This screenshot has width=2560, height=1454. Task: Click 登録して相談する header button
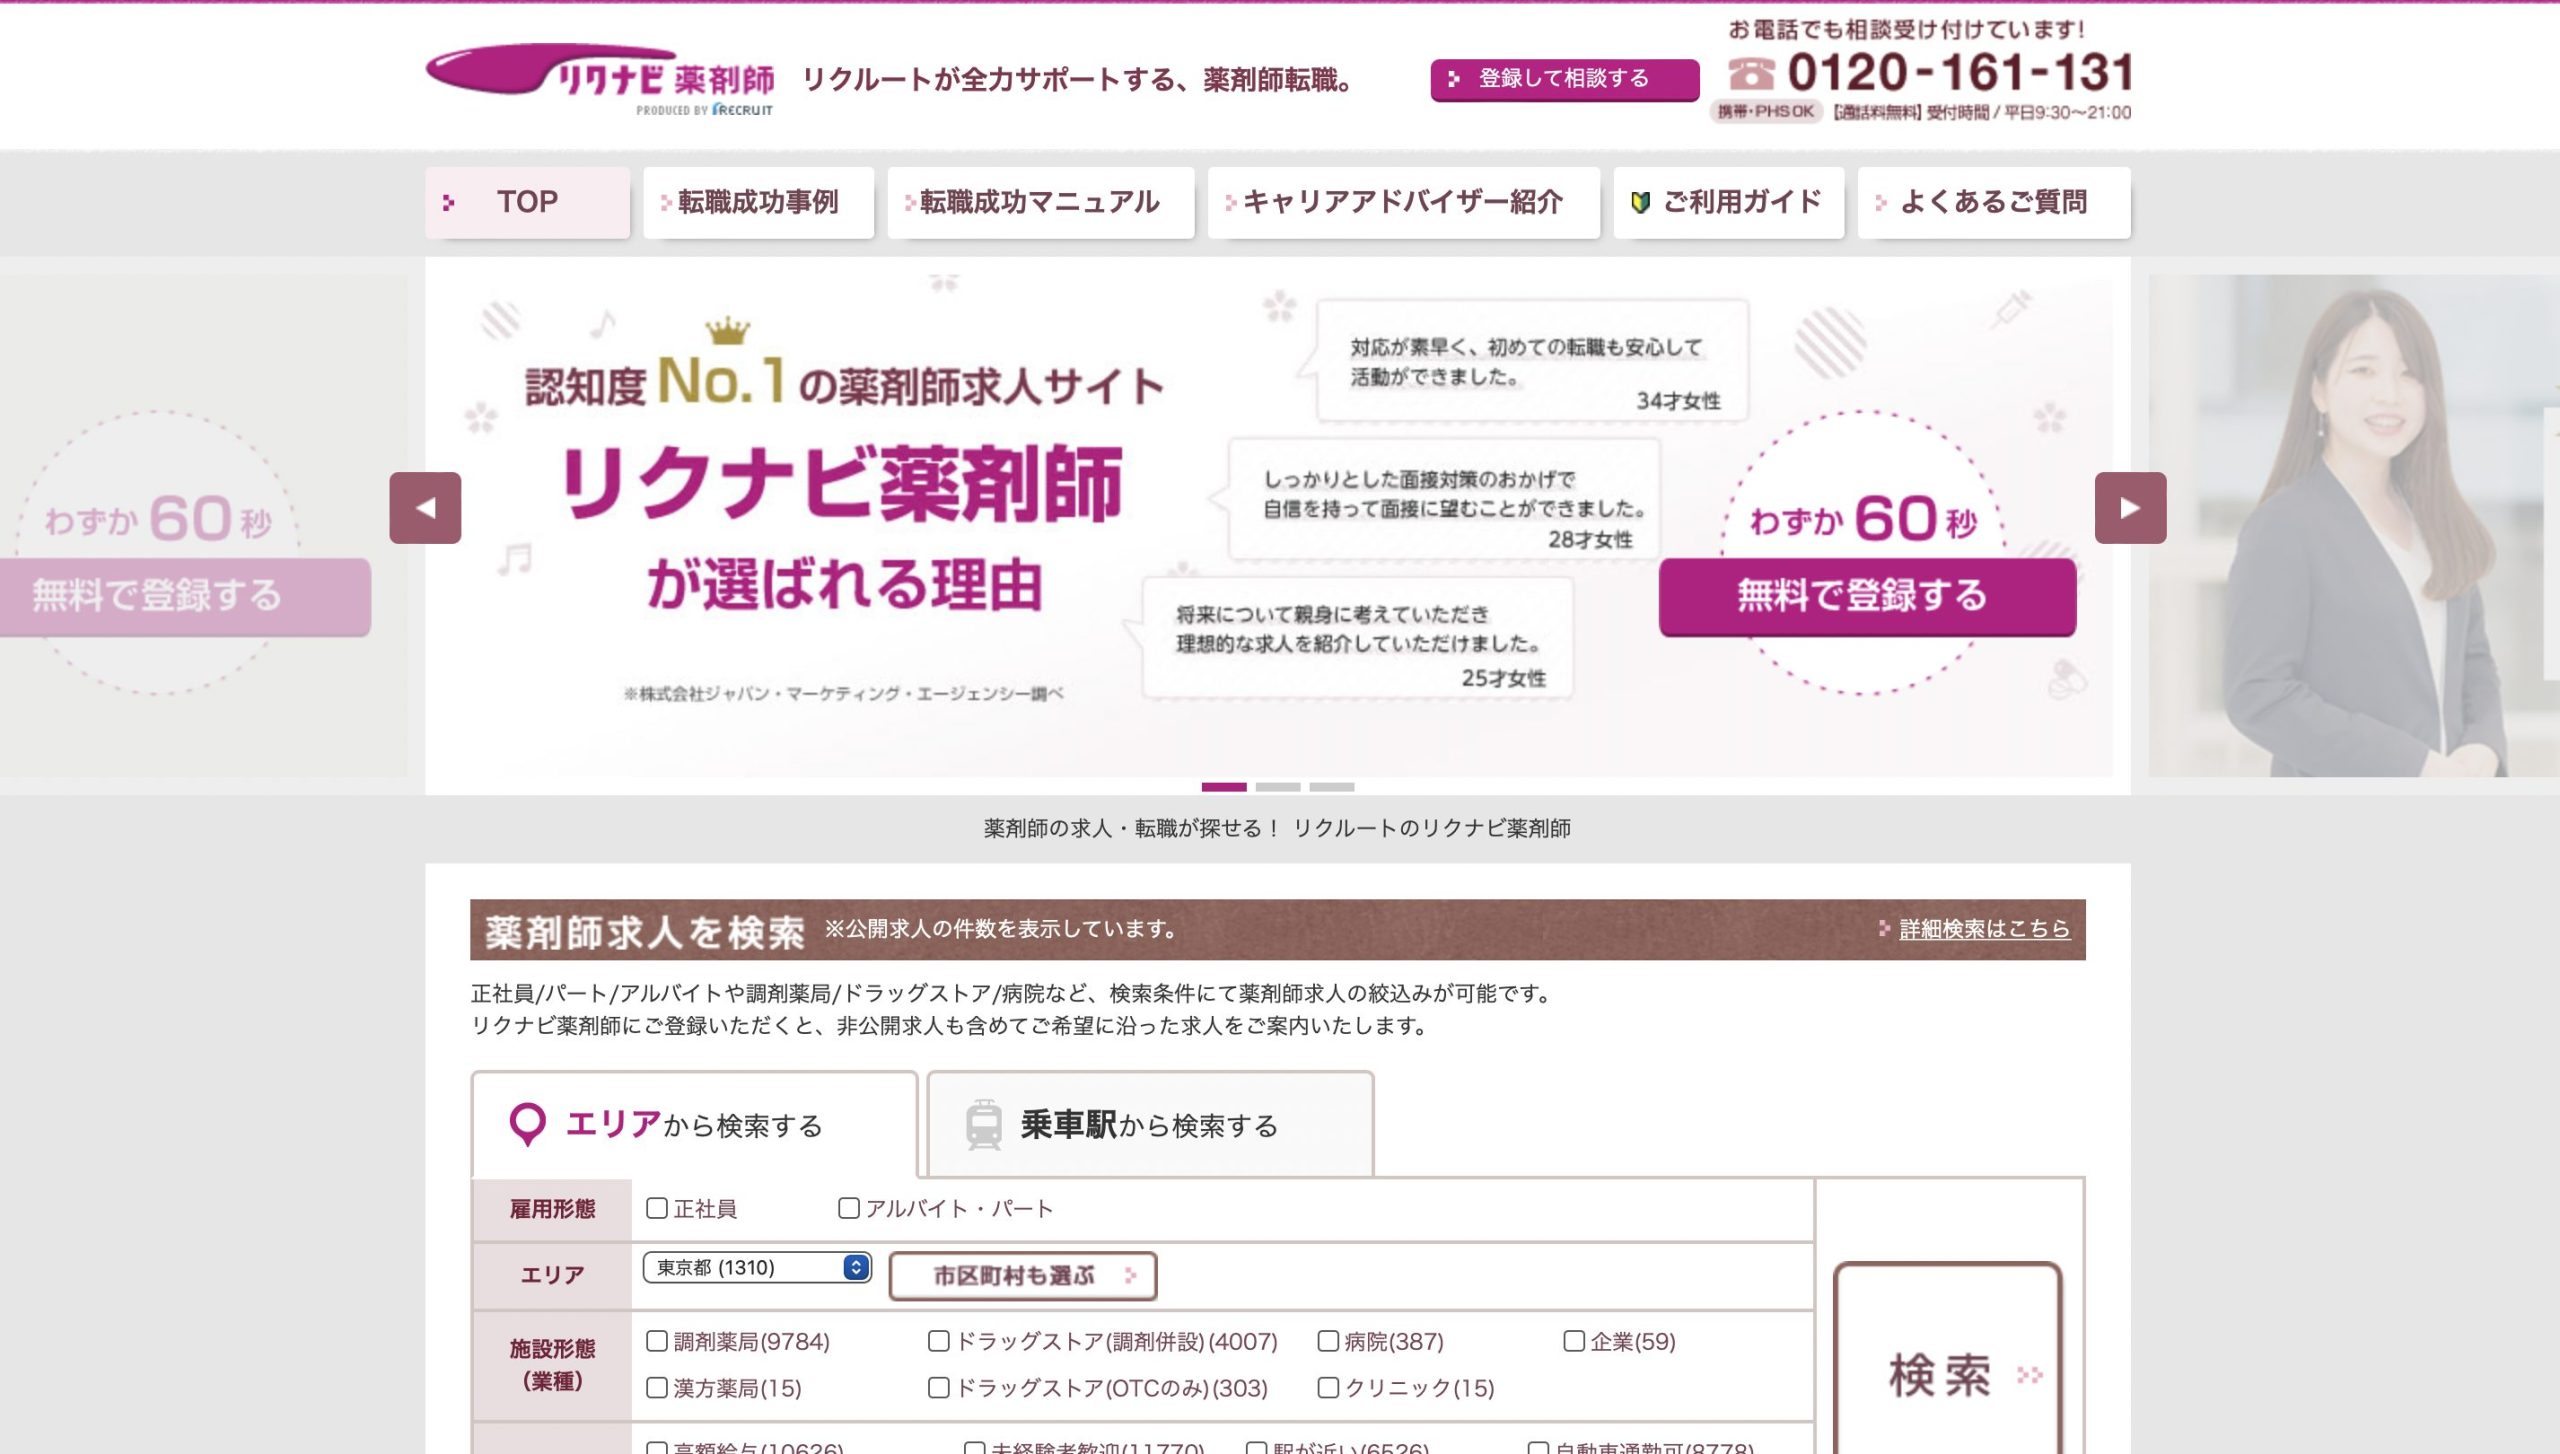coord(1564,79)
